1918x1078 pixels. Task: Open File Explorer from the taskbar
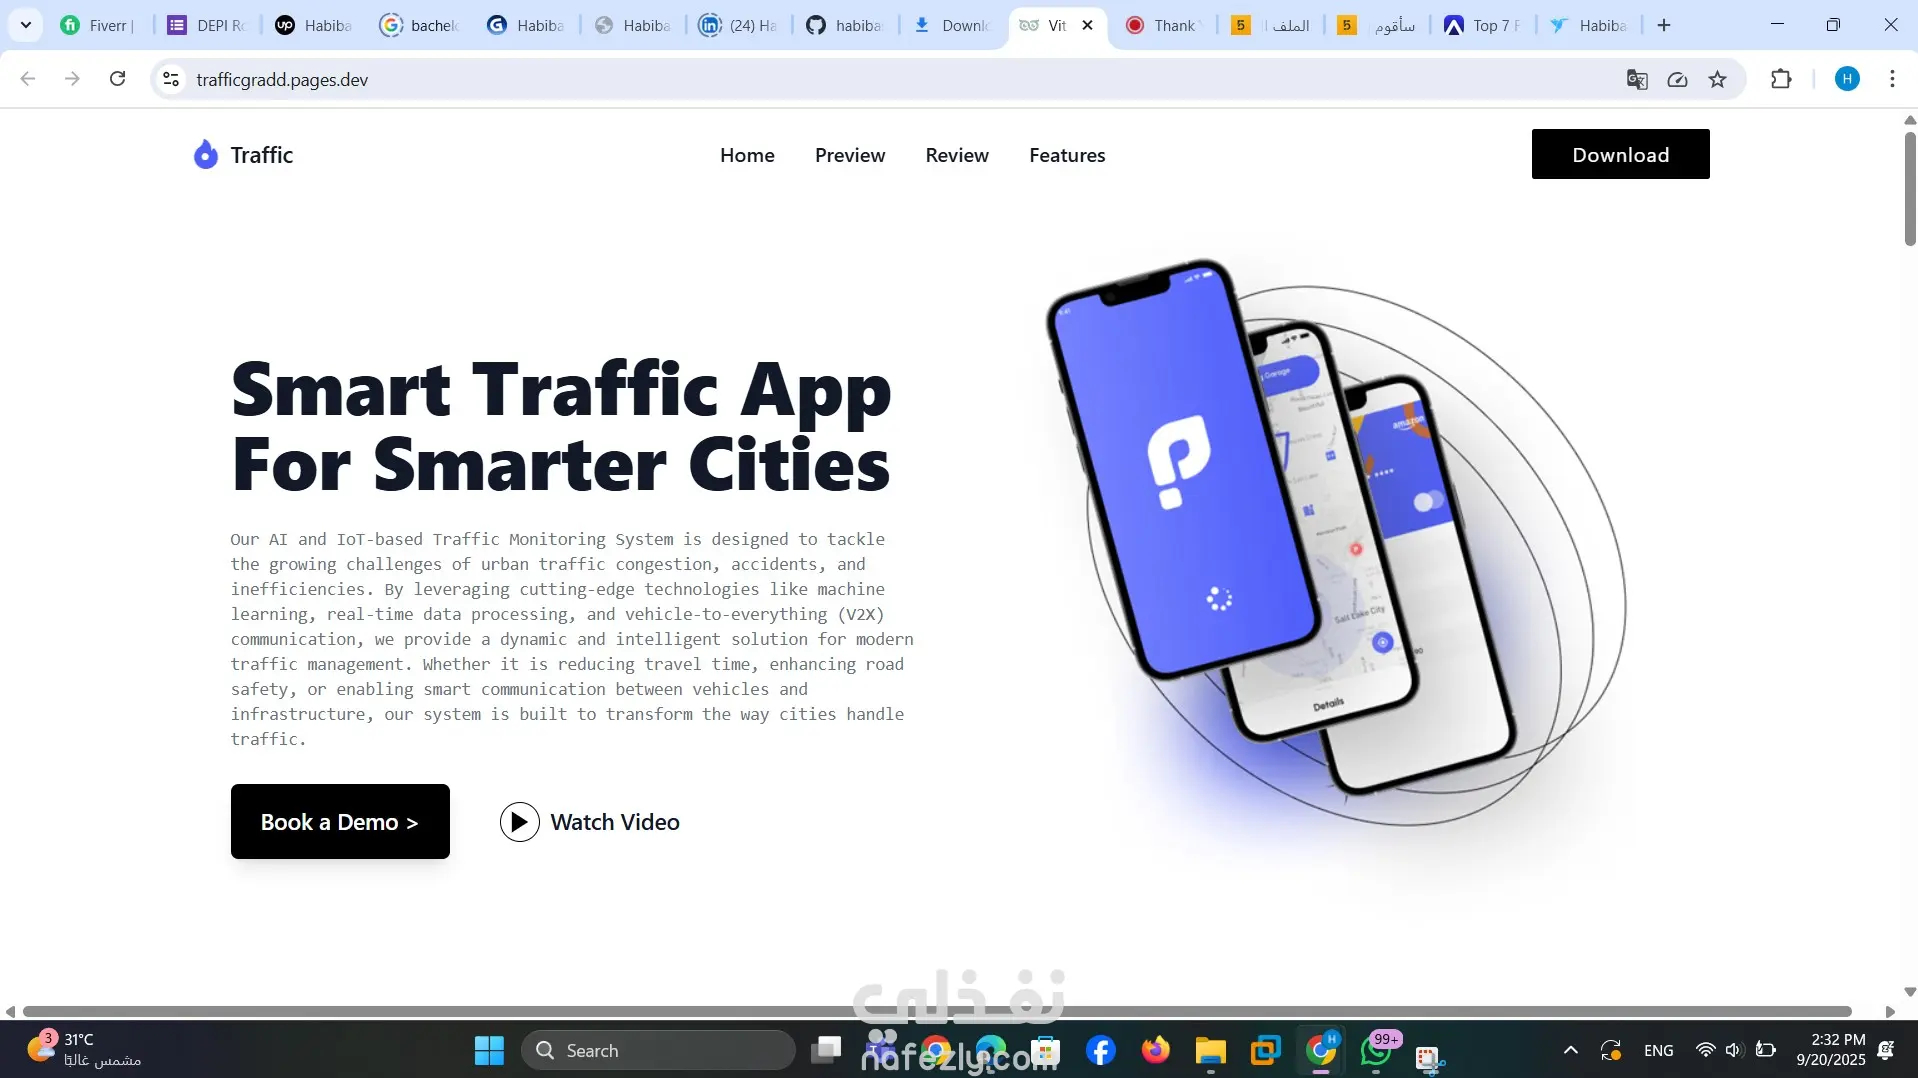point(1209,1050)
